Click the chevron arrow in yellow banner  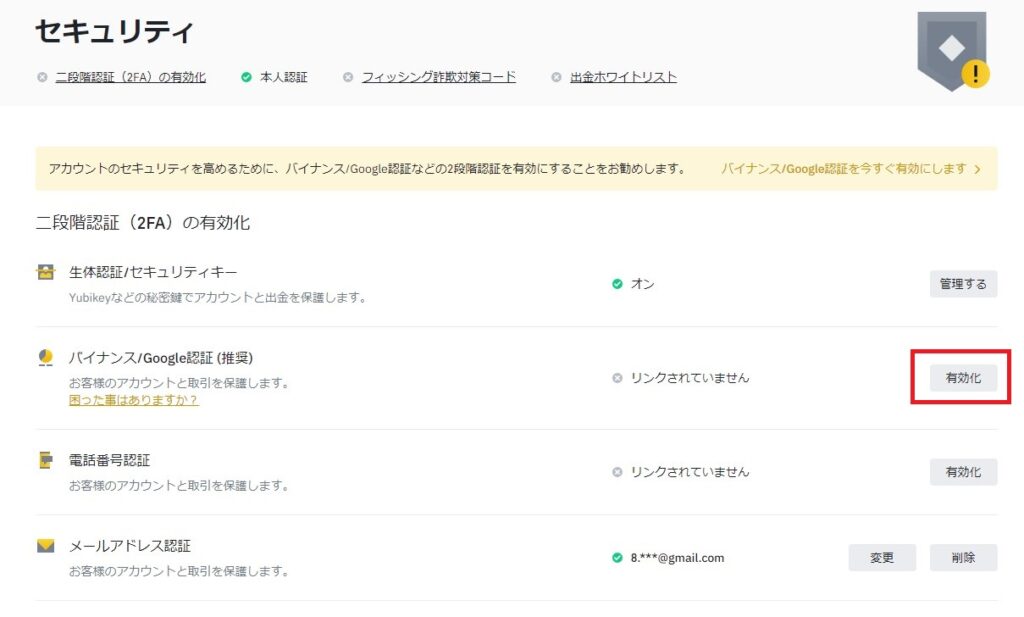(x=978, y=169)
